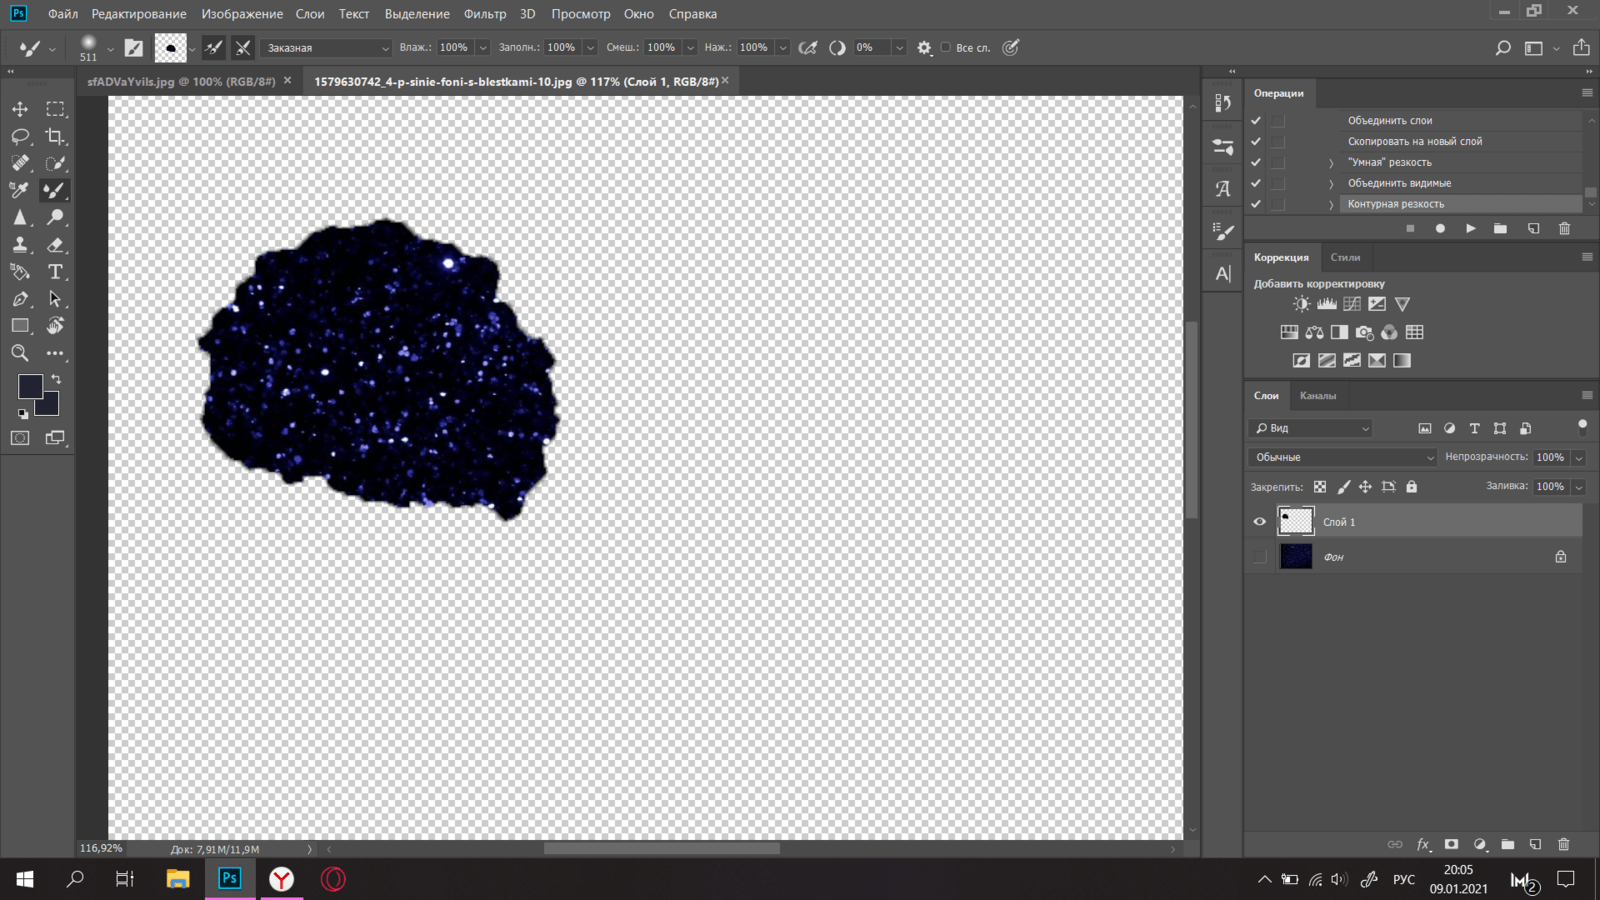Click the foreground color swatch
Viewport: 1600px width, 900px height.
(29, 386)
